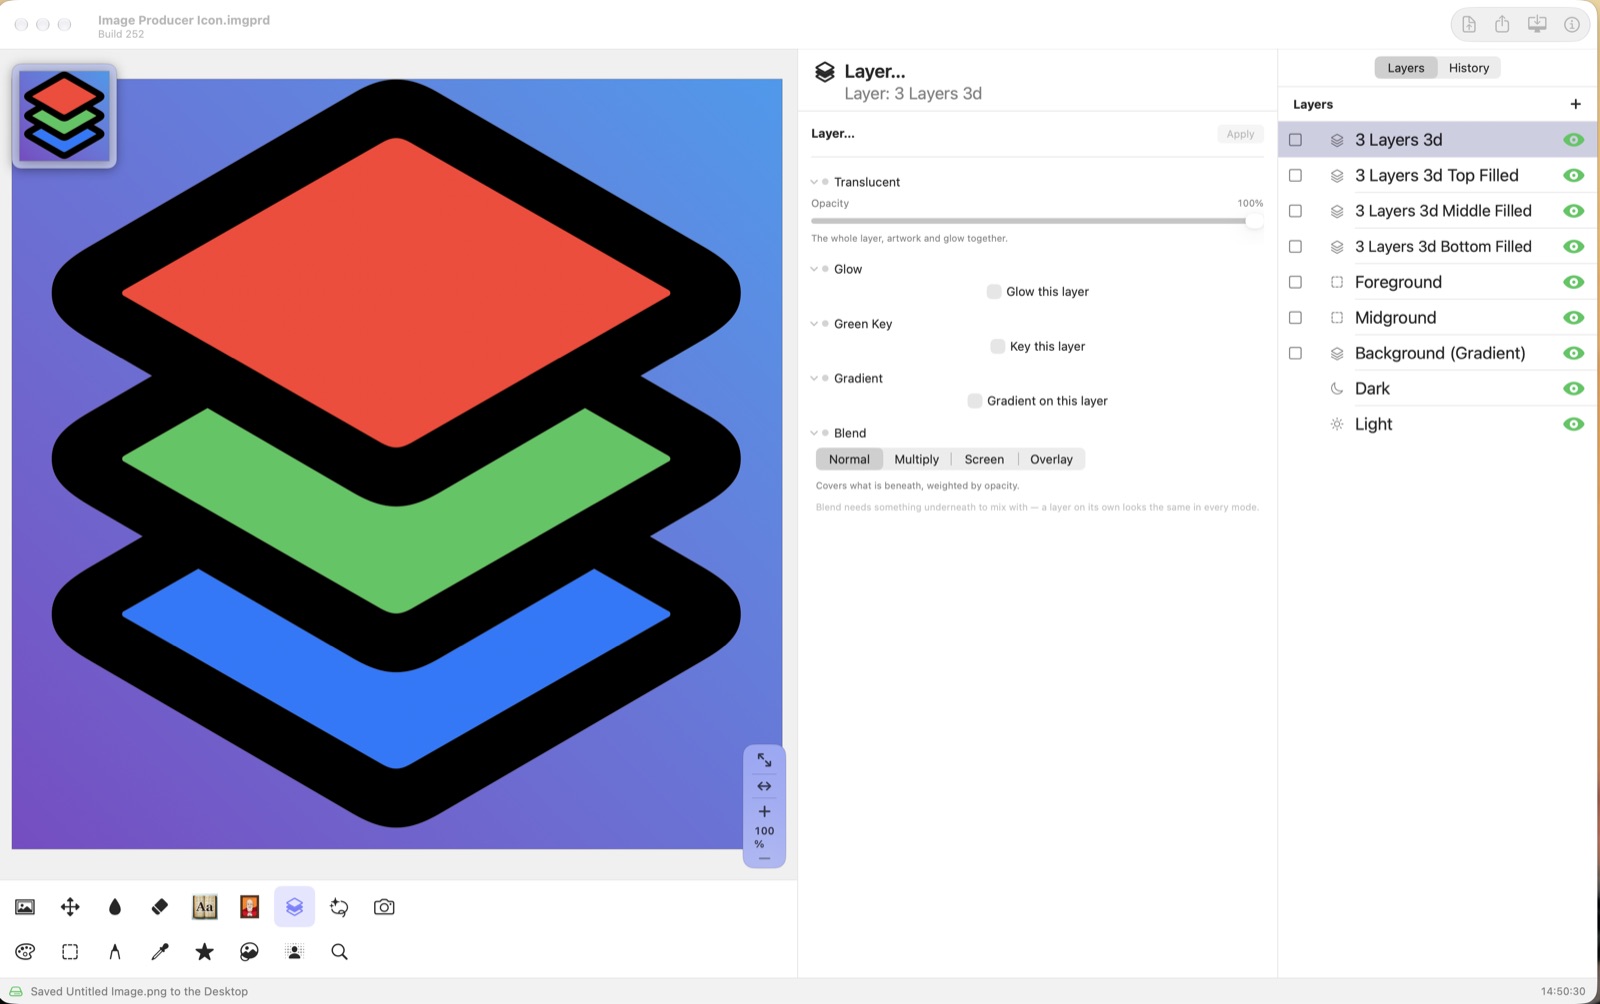Collapse the Glow section chevron
1600x1004 pixels.
click(x=814, y=269)
